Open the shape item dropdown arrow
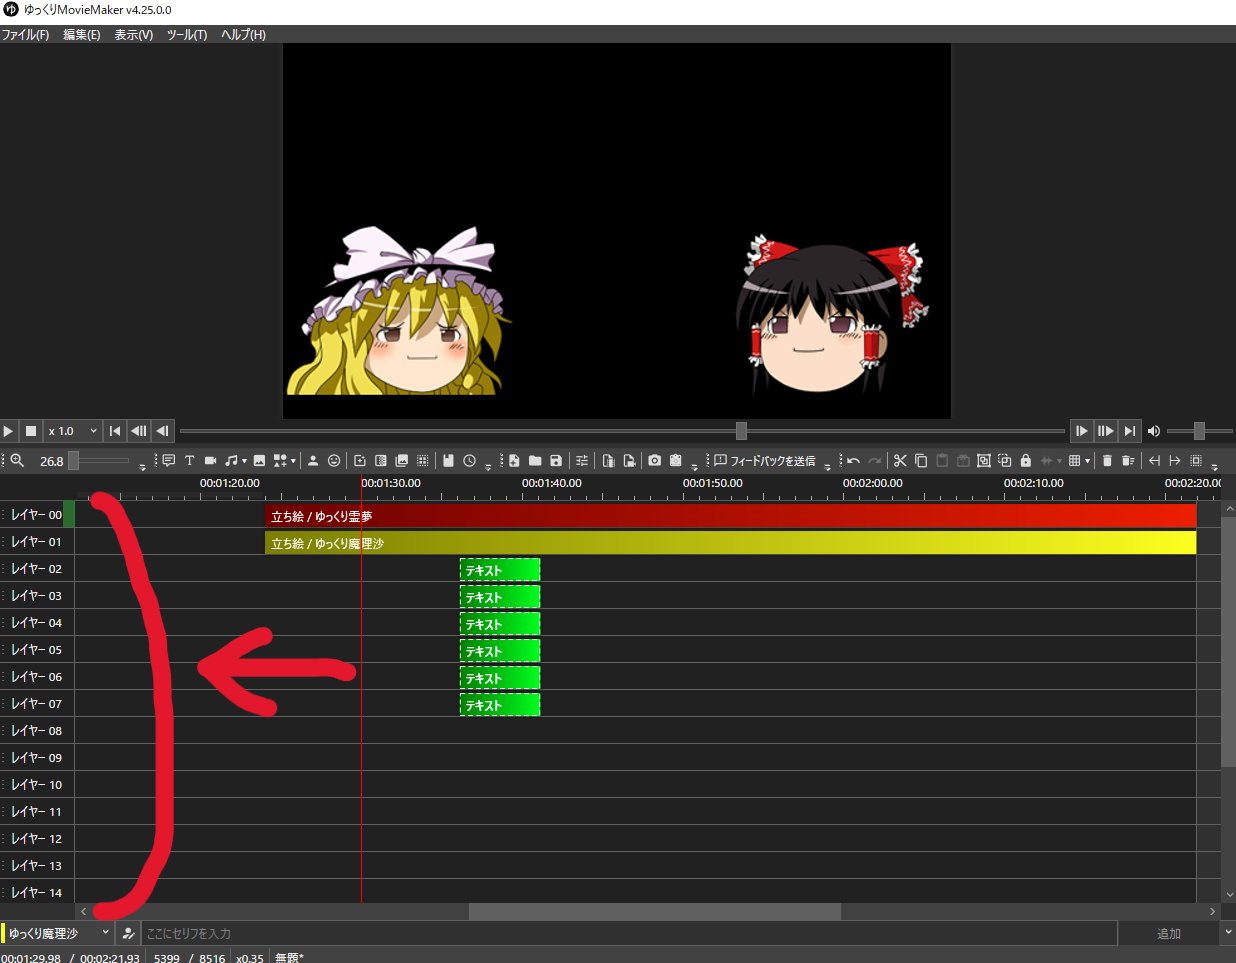Image resolution: width=1236 pixels, height=963 pixels. (x=293, y=461)
